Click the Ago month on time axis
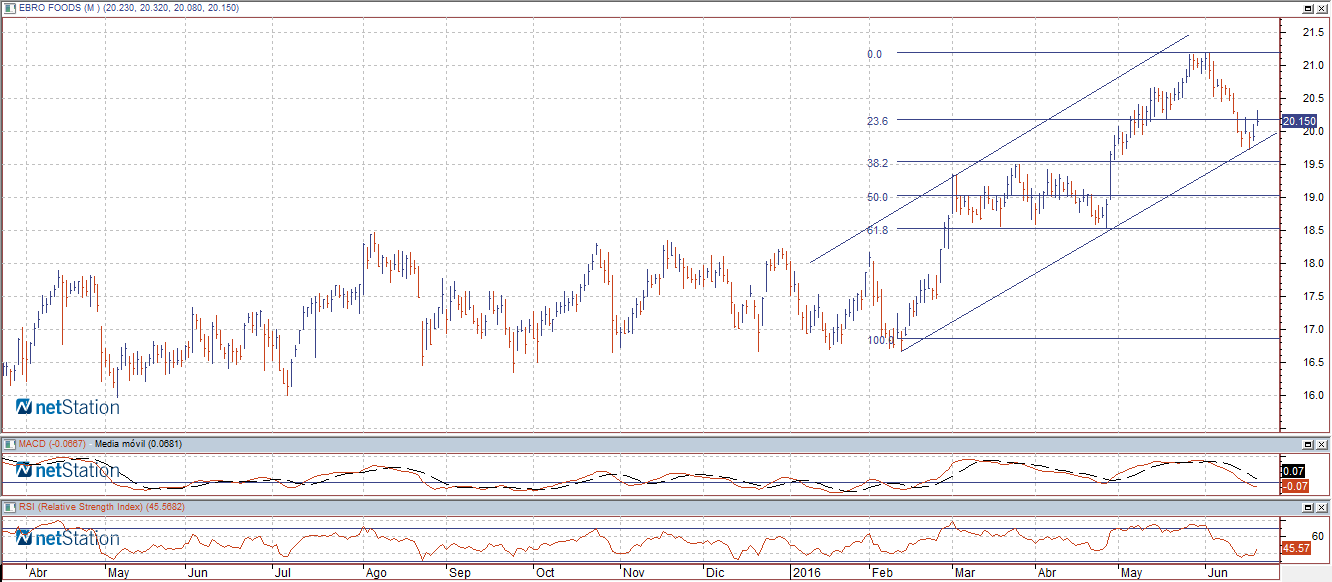 click(x=375, y=574)
